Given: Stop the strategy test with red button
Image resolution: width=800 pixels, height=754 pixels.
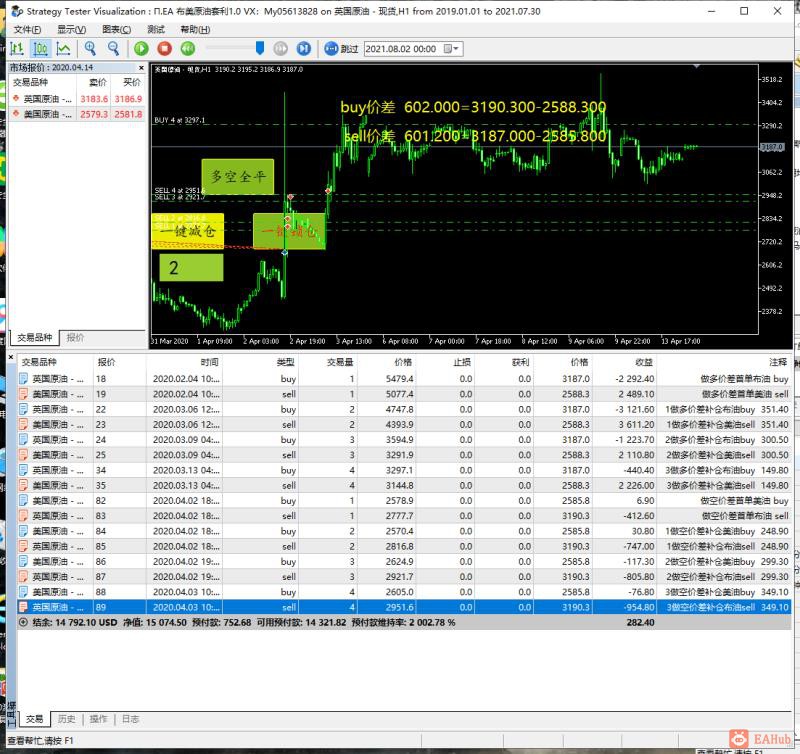Looking at the screenshot, I should click(164, 48).
